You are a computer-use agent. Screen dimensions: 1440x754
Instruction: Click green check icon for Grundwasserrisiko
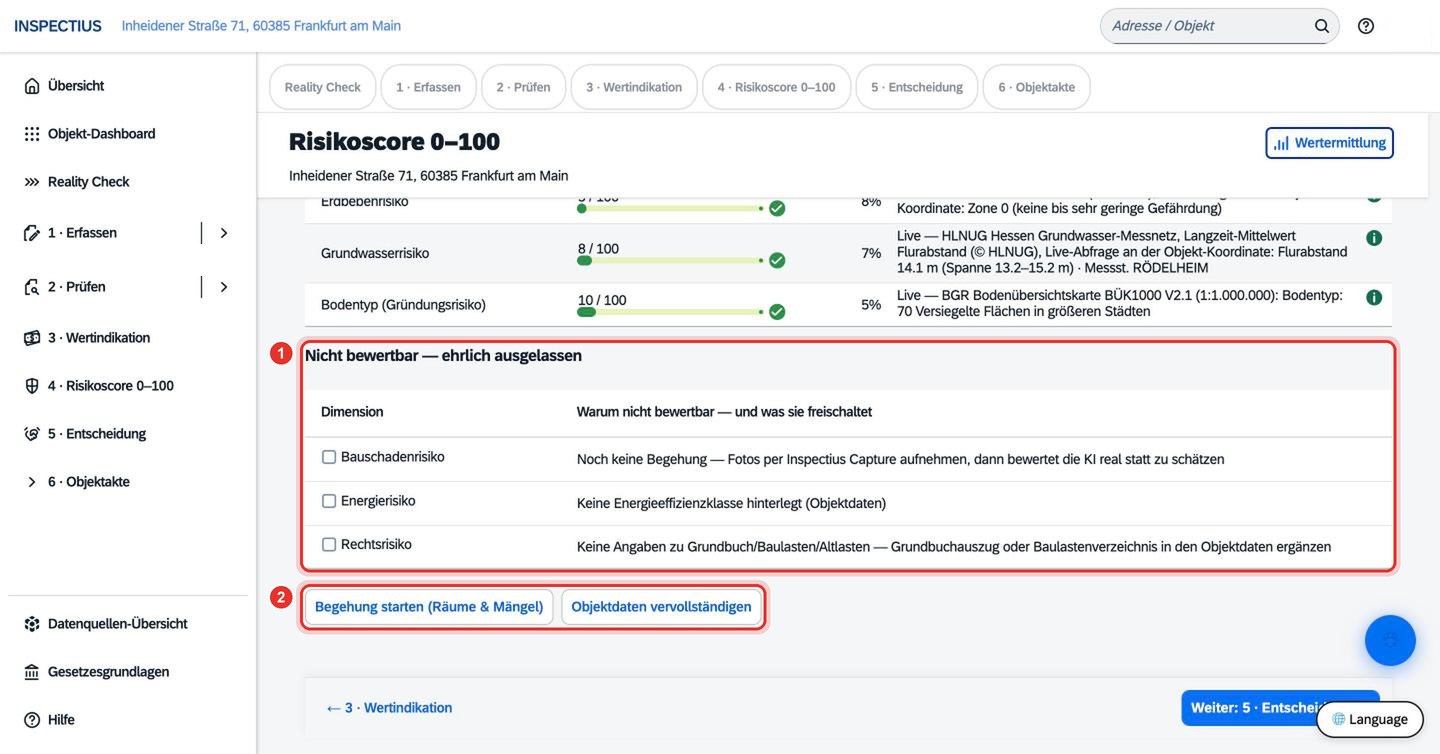click(x=777, y=260)
